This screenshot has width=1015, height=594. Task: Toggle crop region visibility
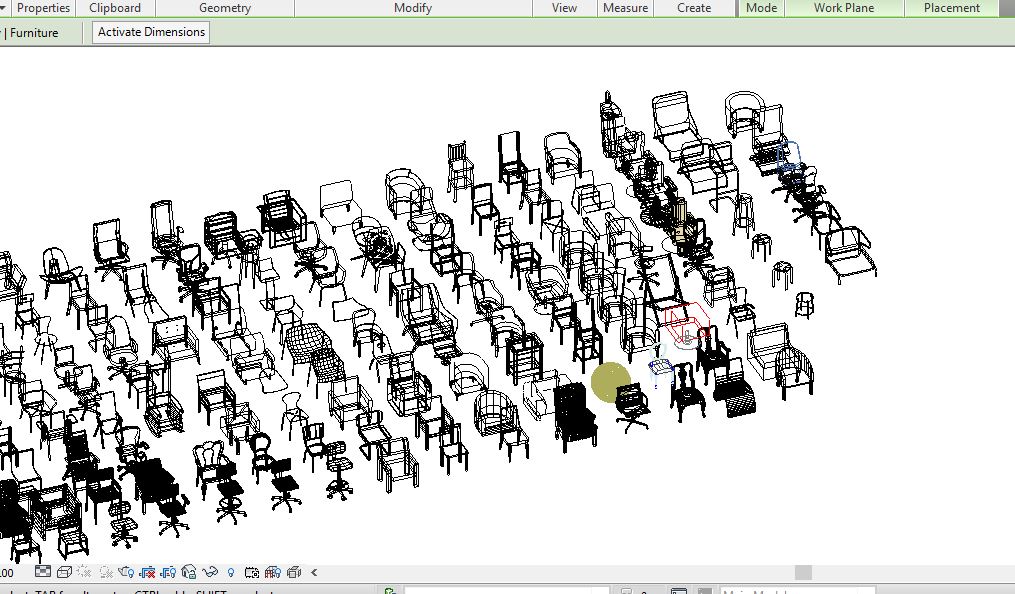click(x=168, y=572)
